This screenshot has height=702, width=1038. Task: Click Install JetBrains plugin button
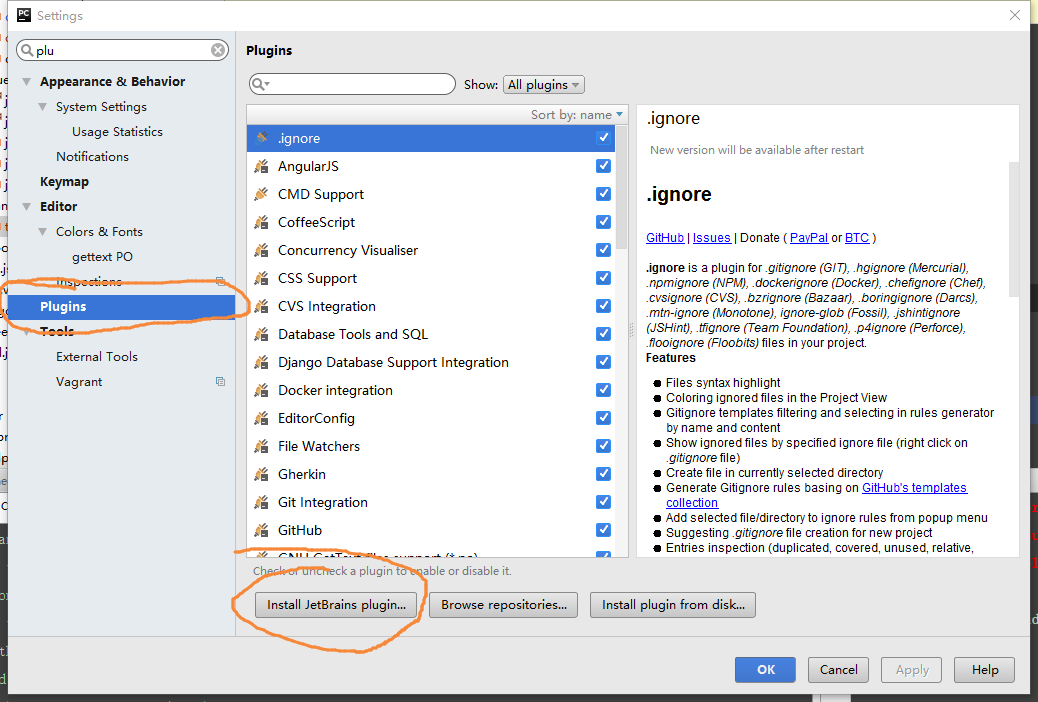336,605
